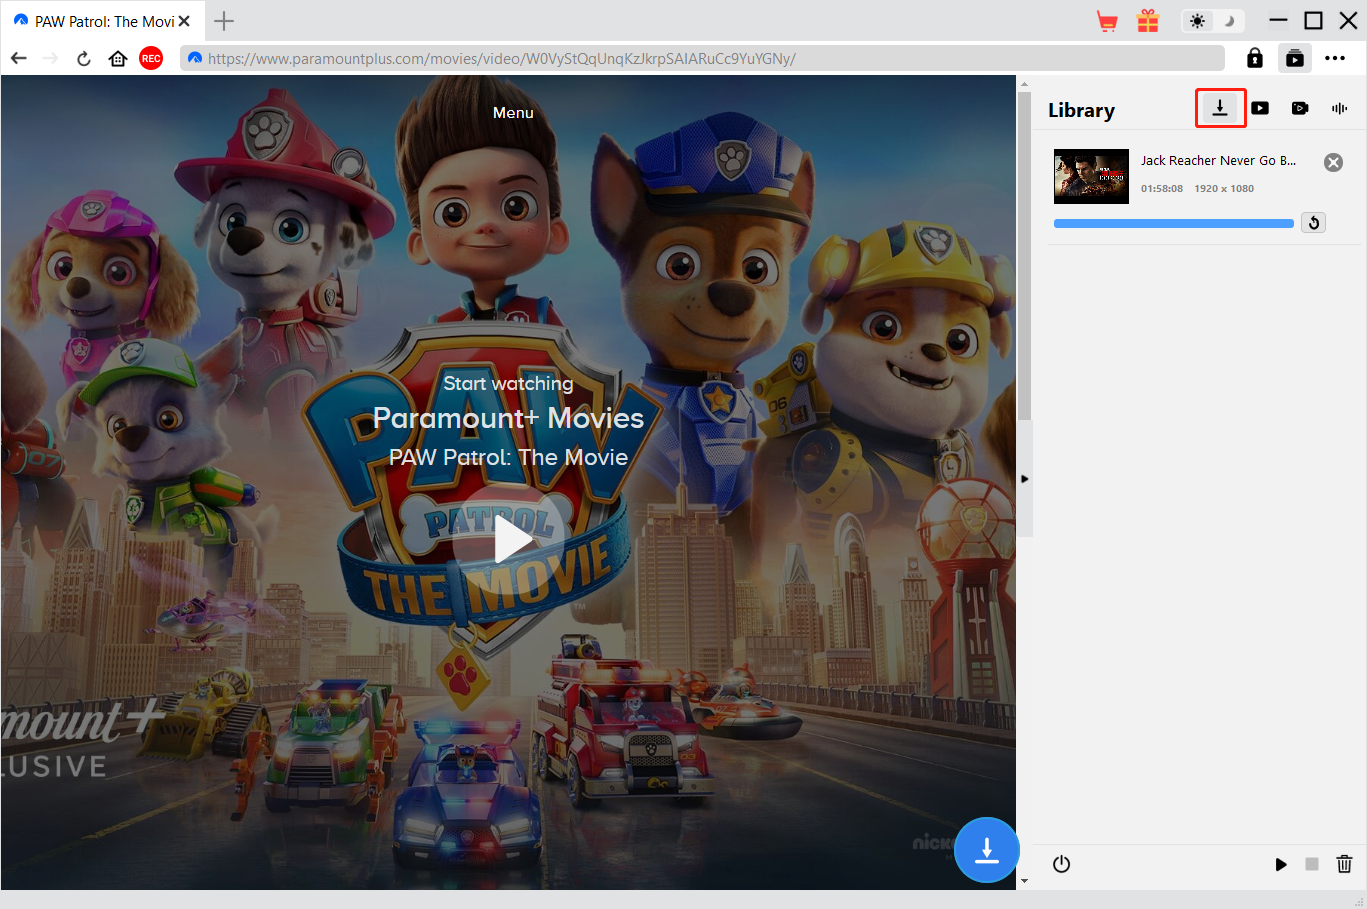The height and width of the screenshot is (909, 1367).
Task: Click the red REC record button
Action: click(151, 59)
